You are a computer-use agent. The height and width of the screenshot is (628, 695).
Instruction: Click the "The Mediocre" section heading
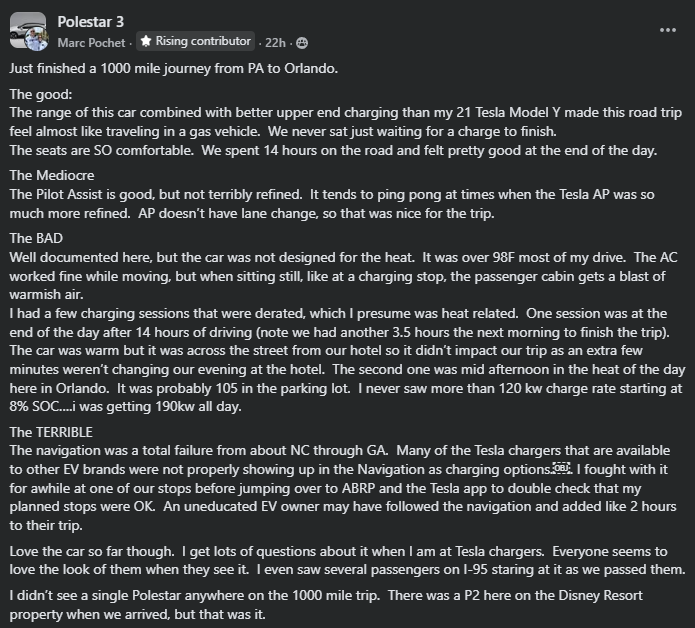50,176
